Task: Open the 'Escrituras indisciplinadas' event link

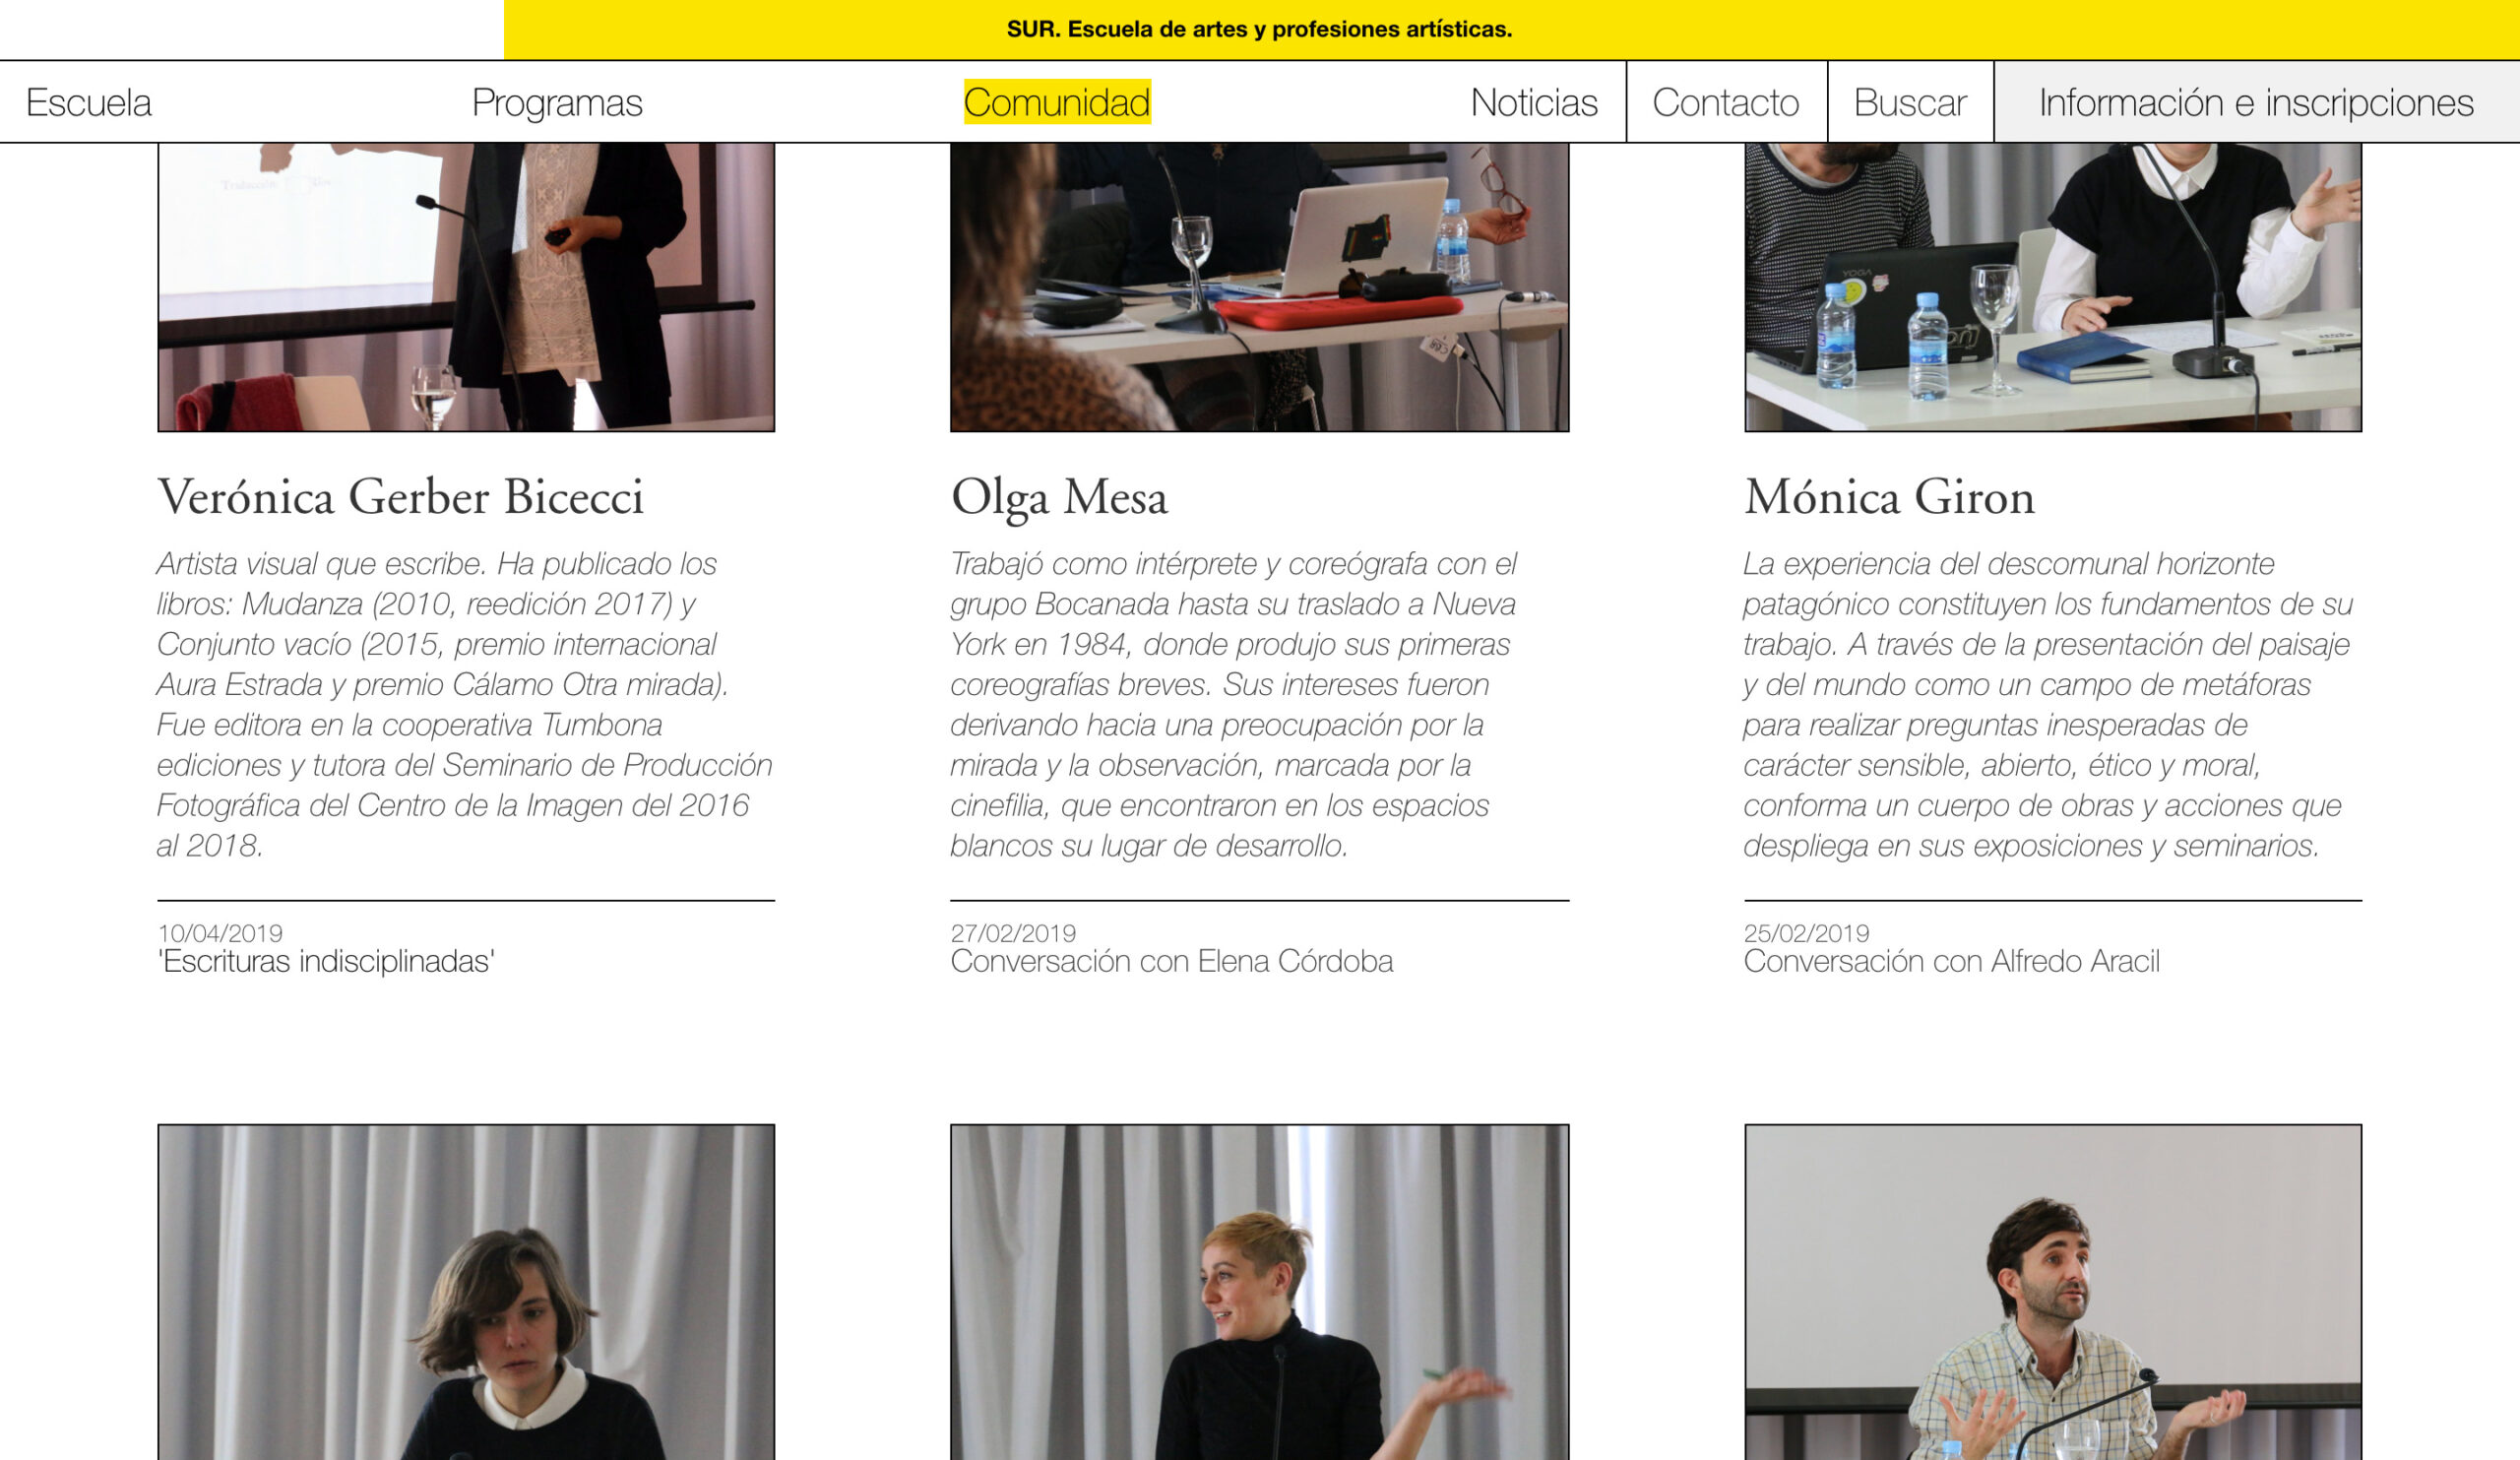Action: 326,961
